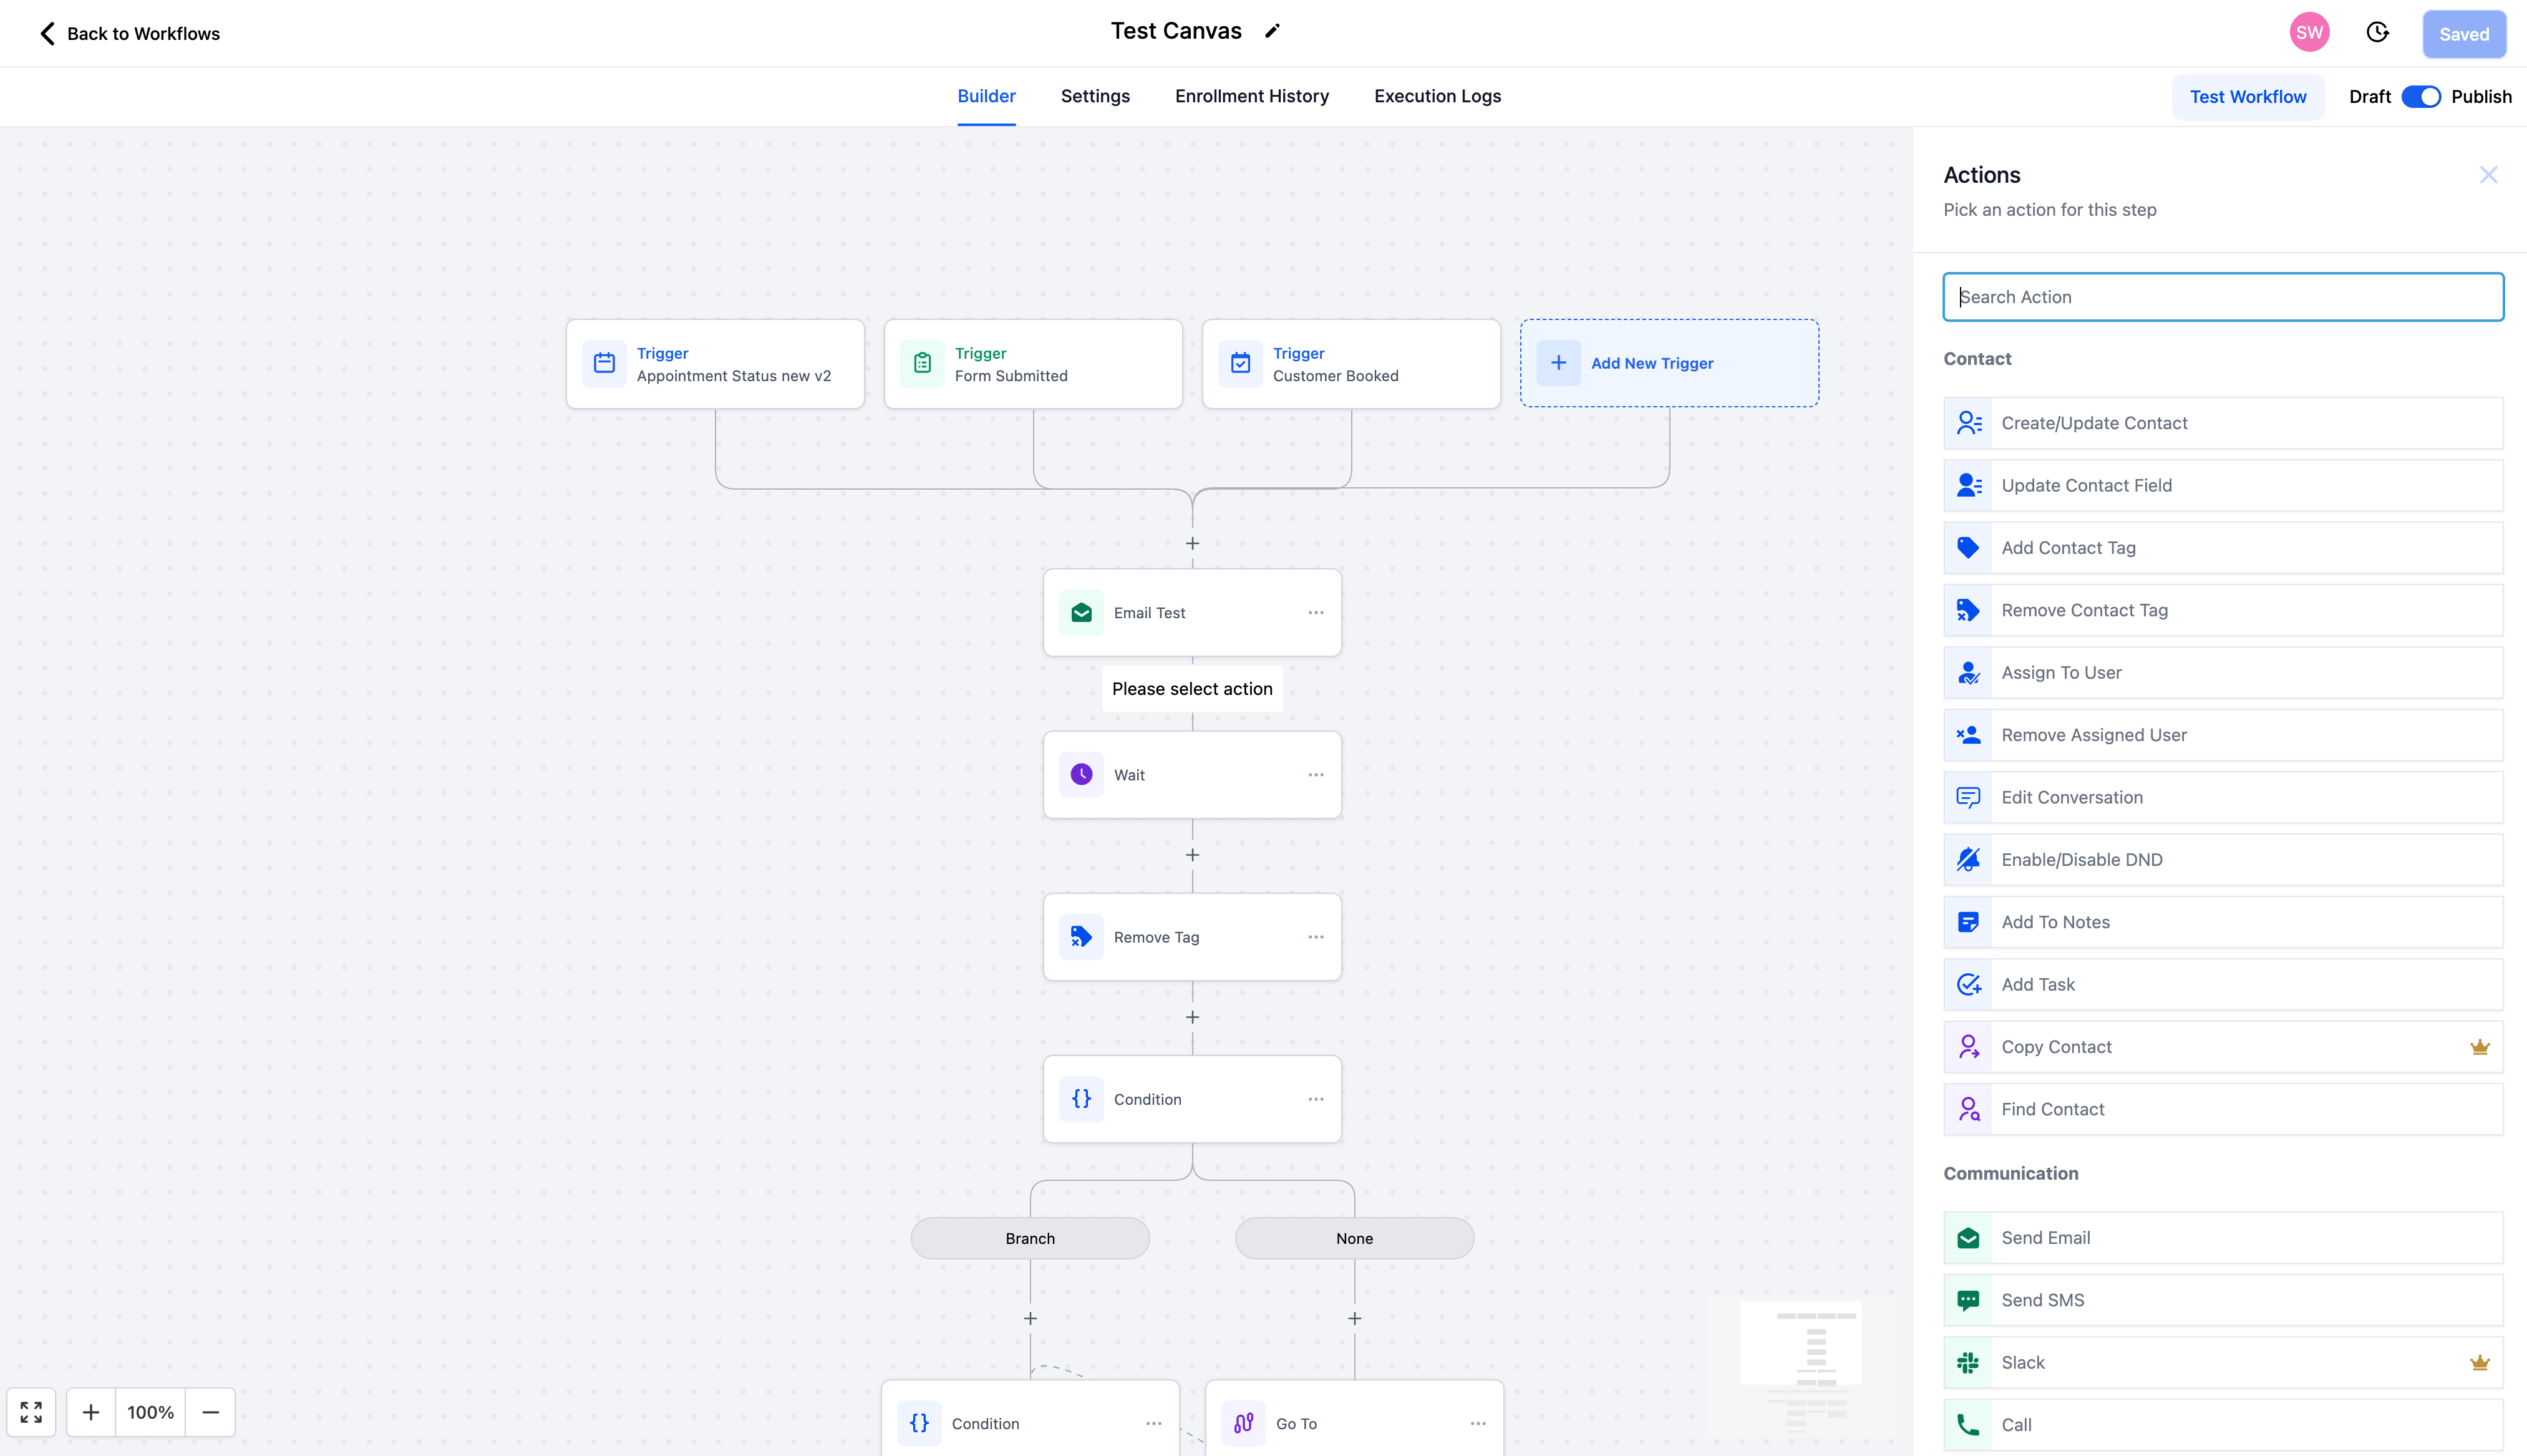Close the Actions panel
The height and width of the screenshot is (1456, 2527).
(2488, 175)
